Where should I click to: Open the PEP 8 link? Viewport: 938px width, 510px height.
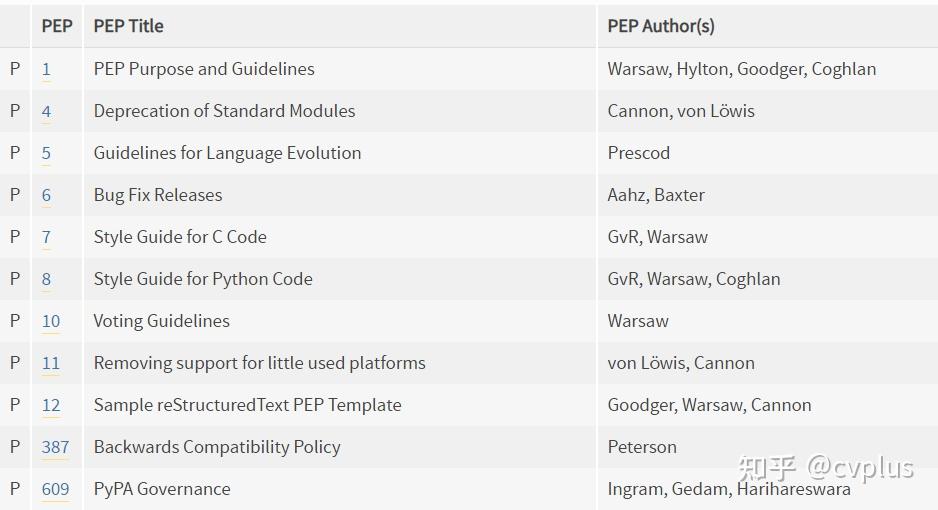[46, 279]
